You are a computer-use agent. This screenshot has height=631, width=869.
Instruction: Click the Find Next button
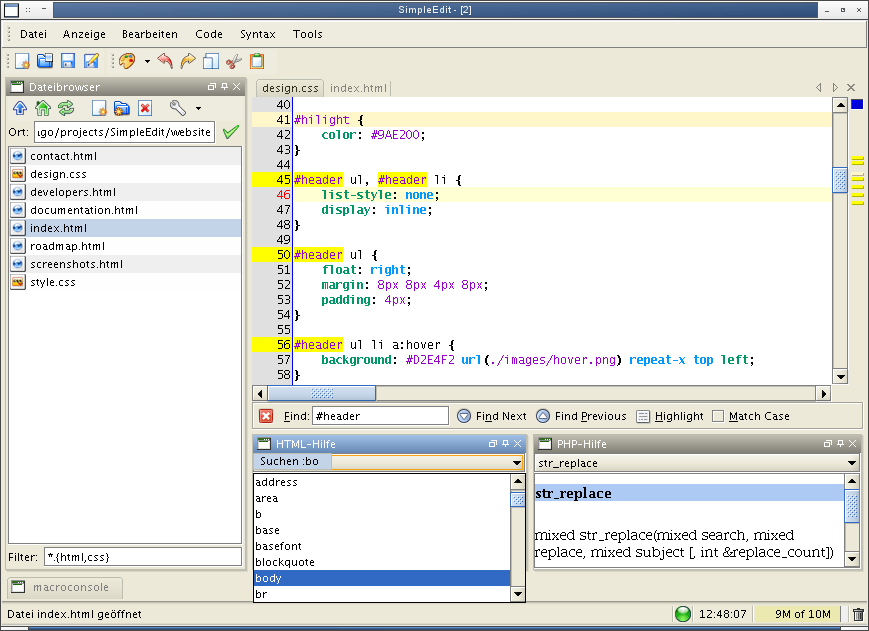click(492, 416)
